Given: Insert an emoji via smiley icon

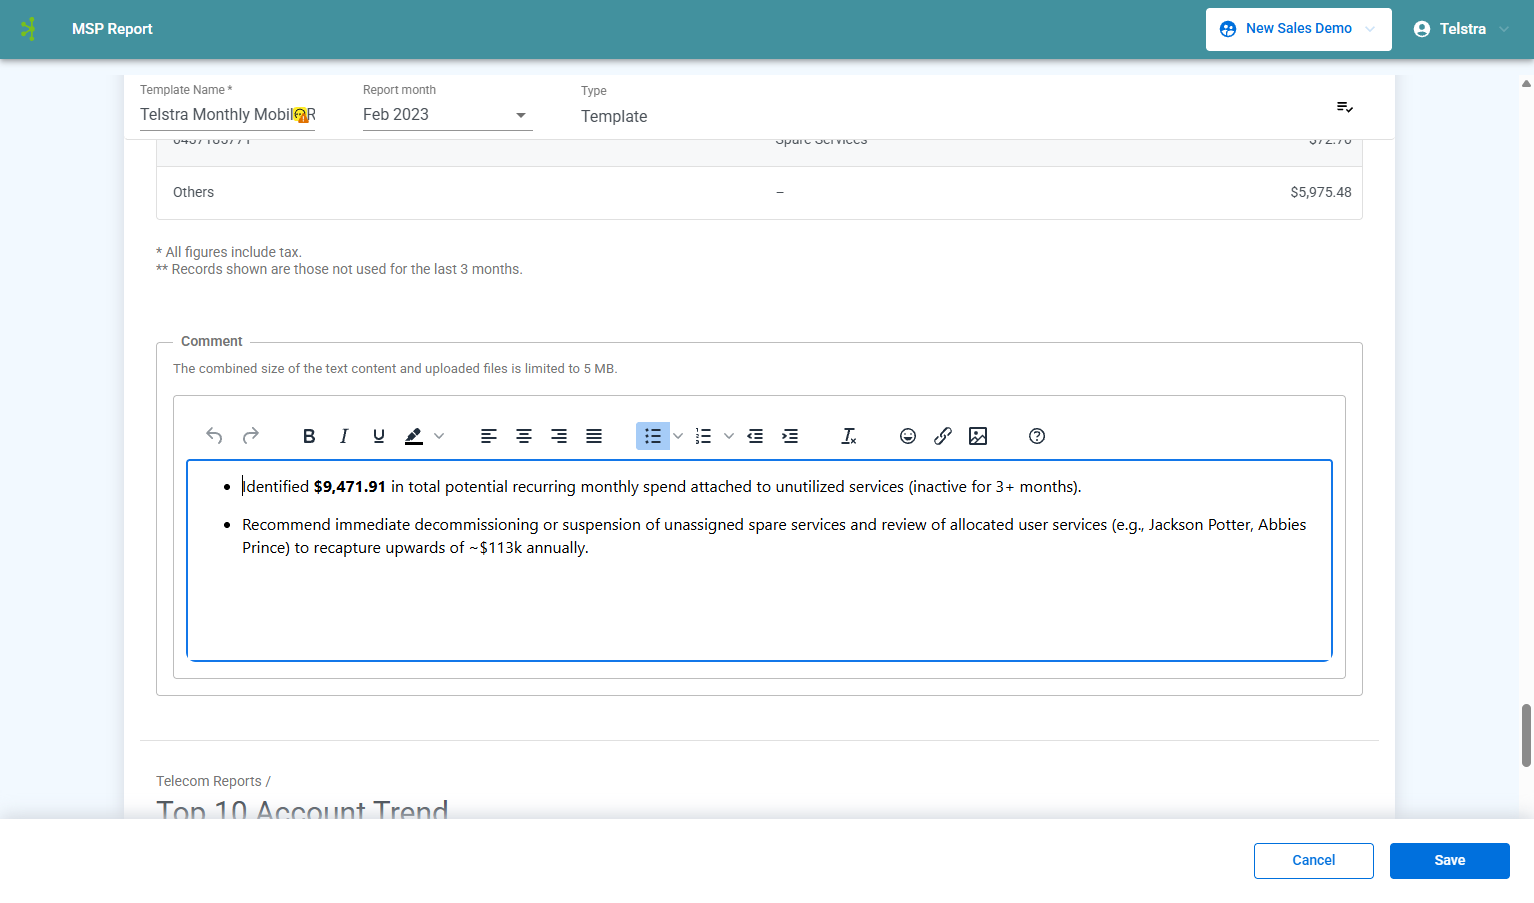Looking at the screenshot, I should (908, 436).
